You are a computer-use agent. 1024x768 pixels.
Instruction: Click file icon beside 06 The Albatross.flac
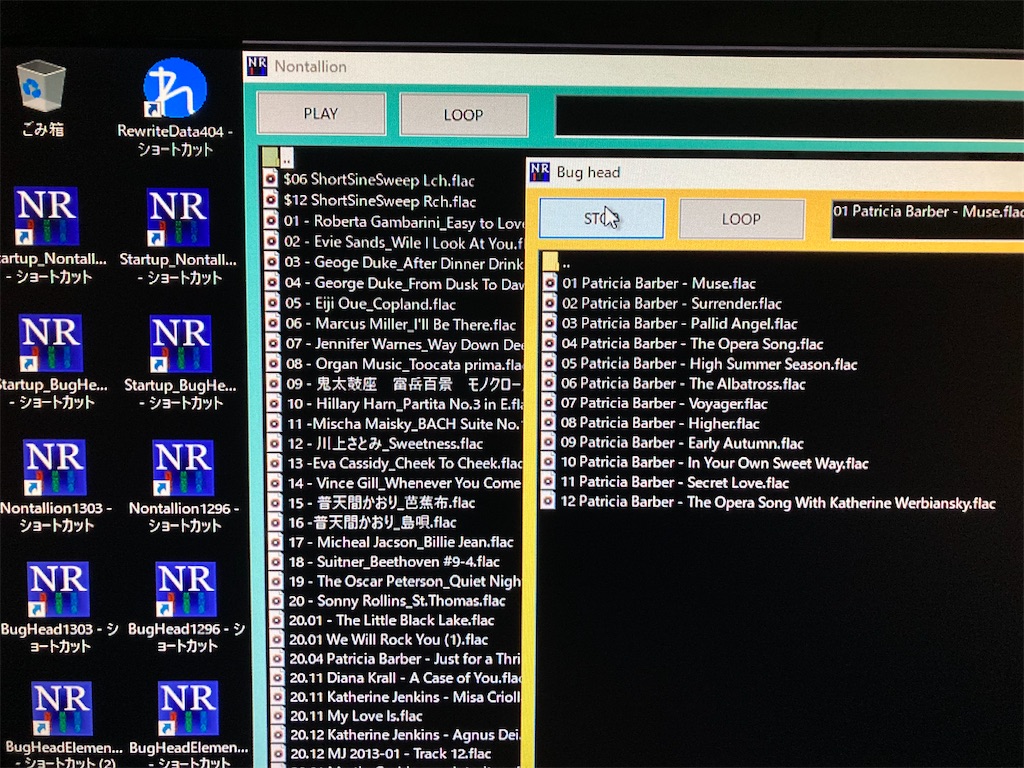(x=549, y=383)
